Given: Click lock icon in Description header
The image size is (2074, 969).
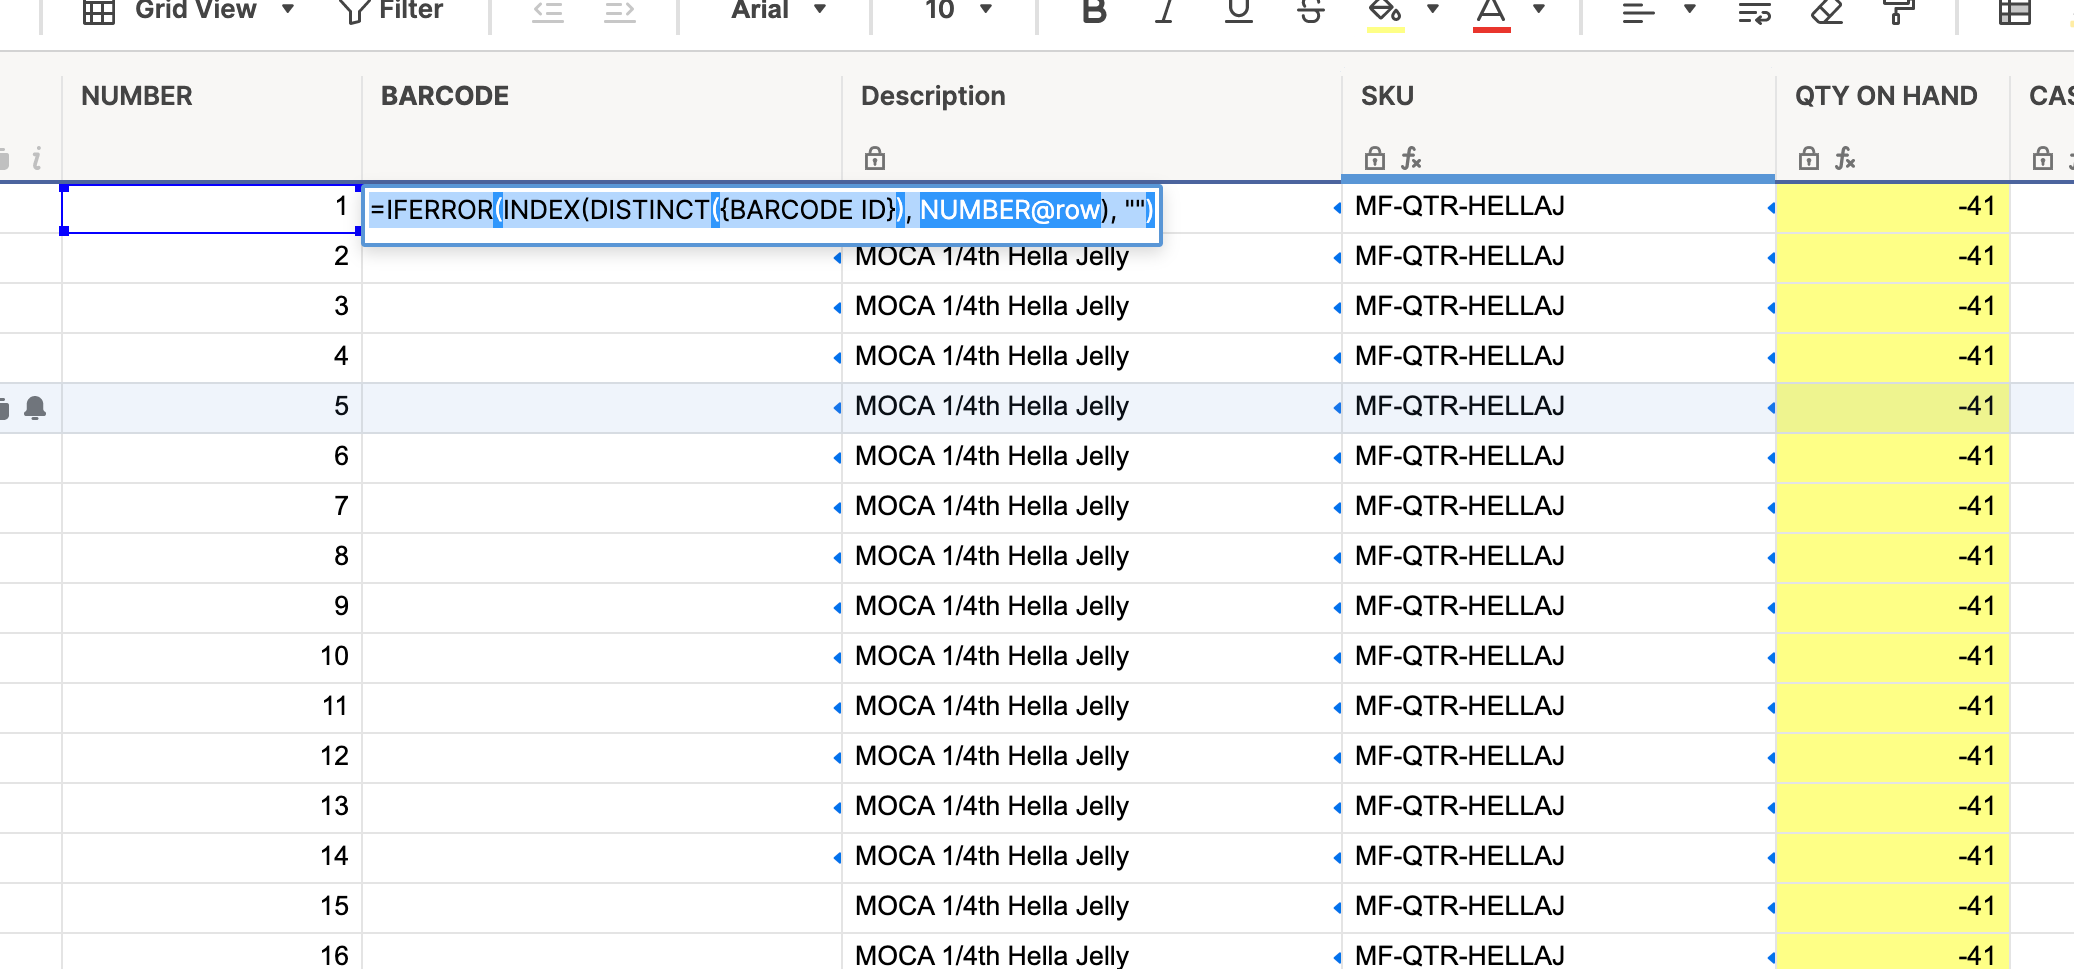Looking at the screenshot, I should coord(875,158).
